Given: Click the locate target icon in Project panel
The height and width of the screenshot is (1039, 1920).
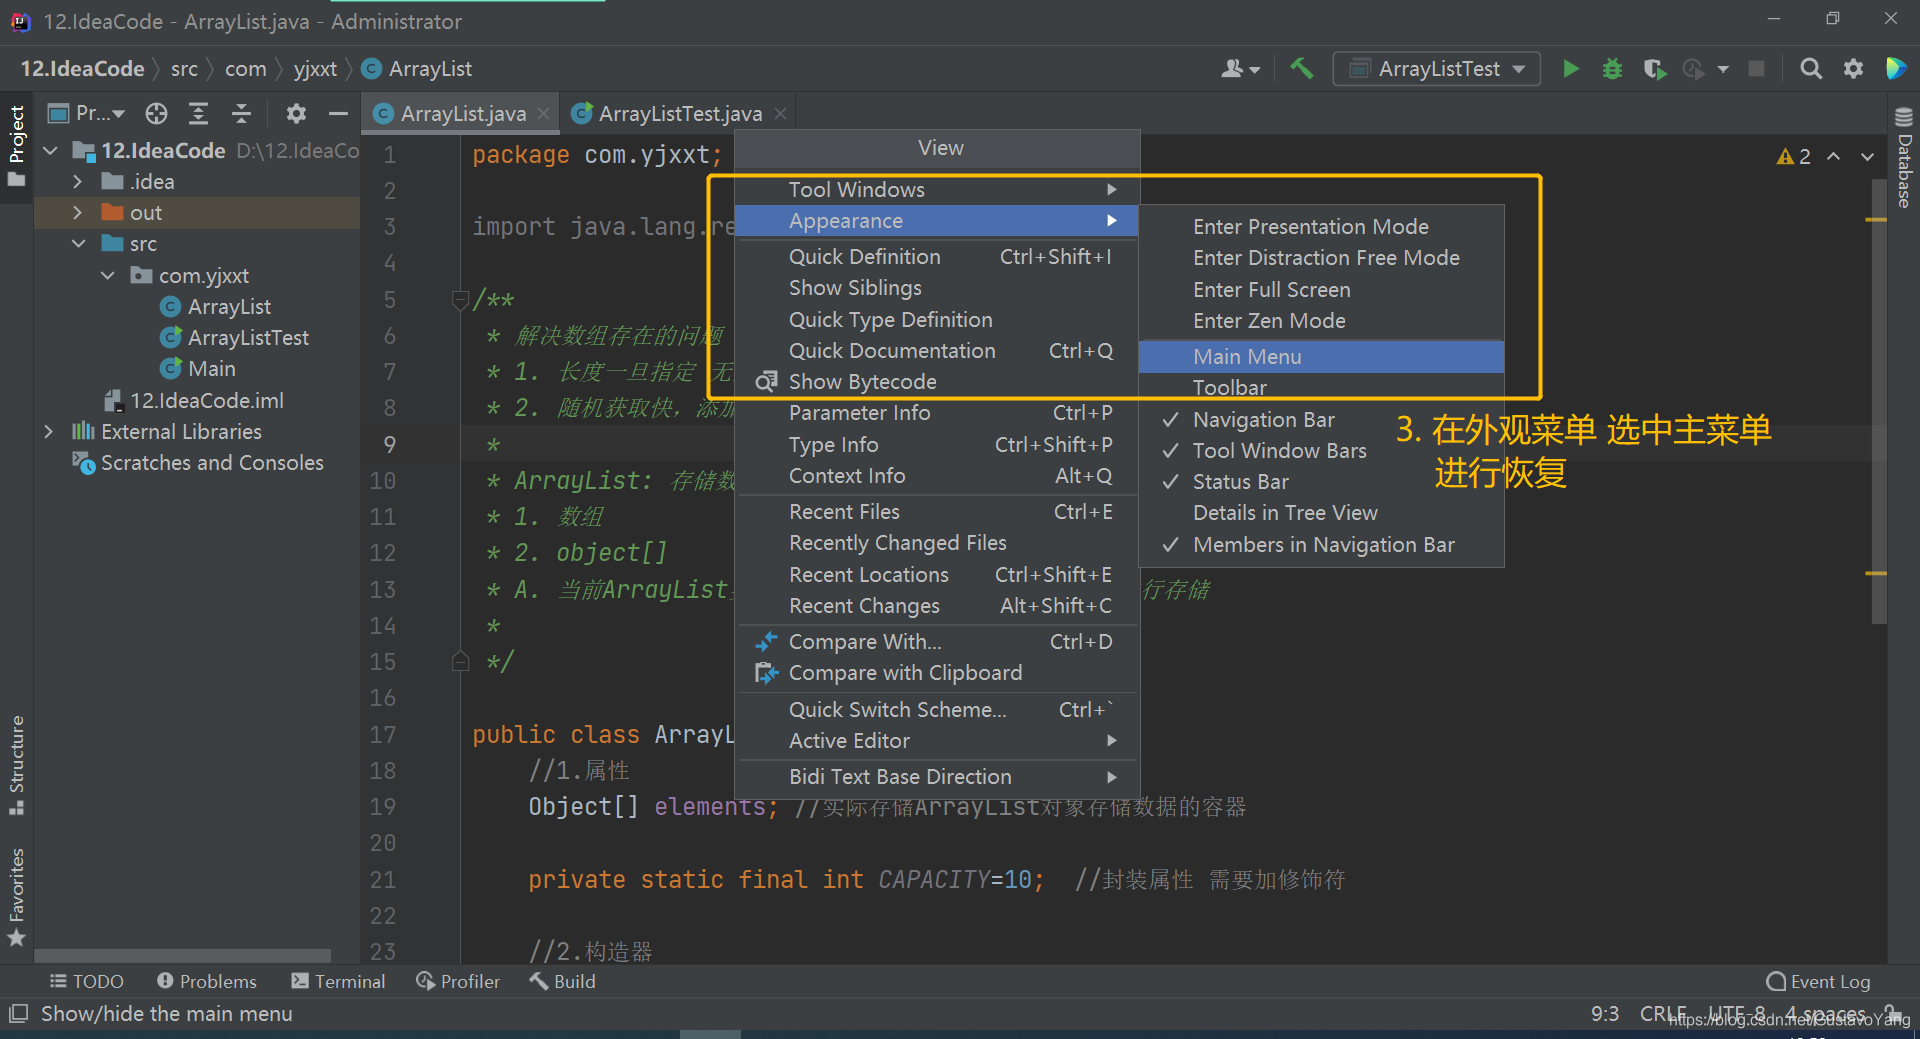Looking at the screenshot, I should [156, 114].
